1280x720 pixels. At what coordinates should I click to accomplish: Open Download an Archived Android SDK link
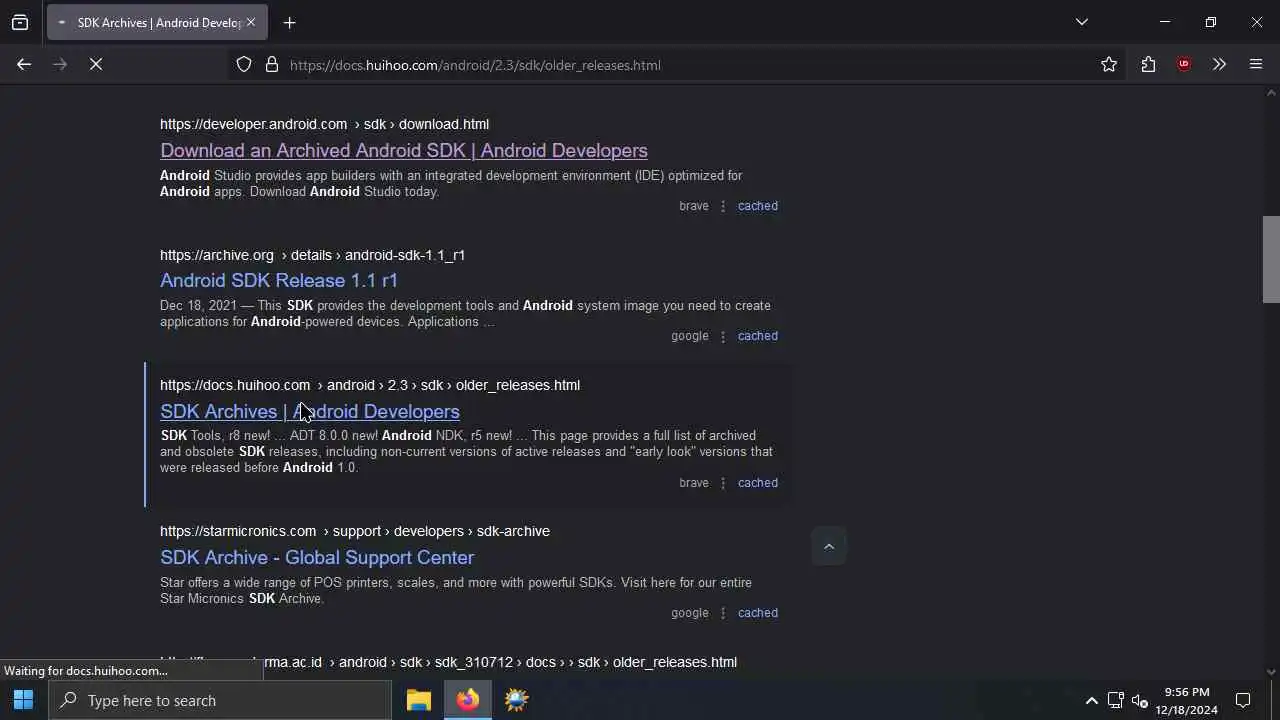[404, 150]
